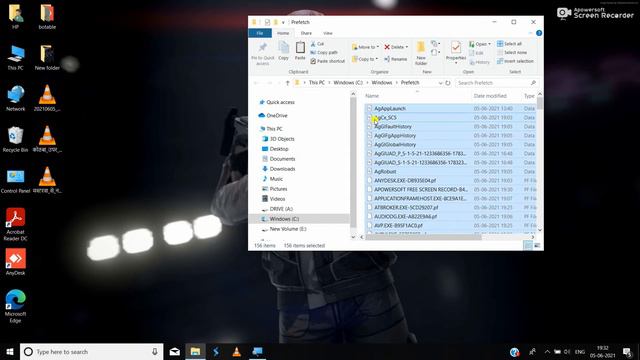Click the red Delete button
Screen dimensions: 640x360
396,47
